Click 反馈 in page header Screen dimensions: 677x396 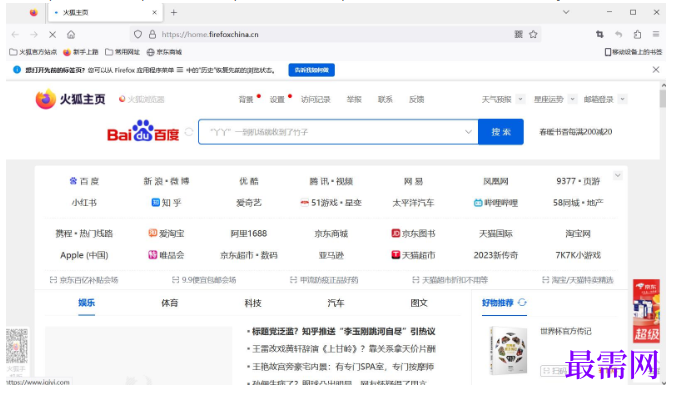pyautogui.click(x=416, y=99)
